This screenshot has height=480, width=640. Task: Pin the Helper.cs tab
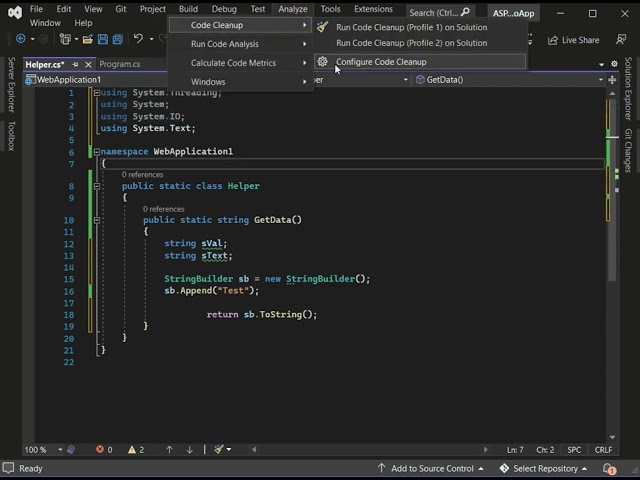75,64
